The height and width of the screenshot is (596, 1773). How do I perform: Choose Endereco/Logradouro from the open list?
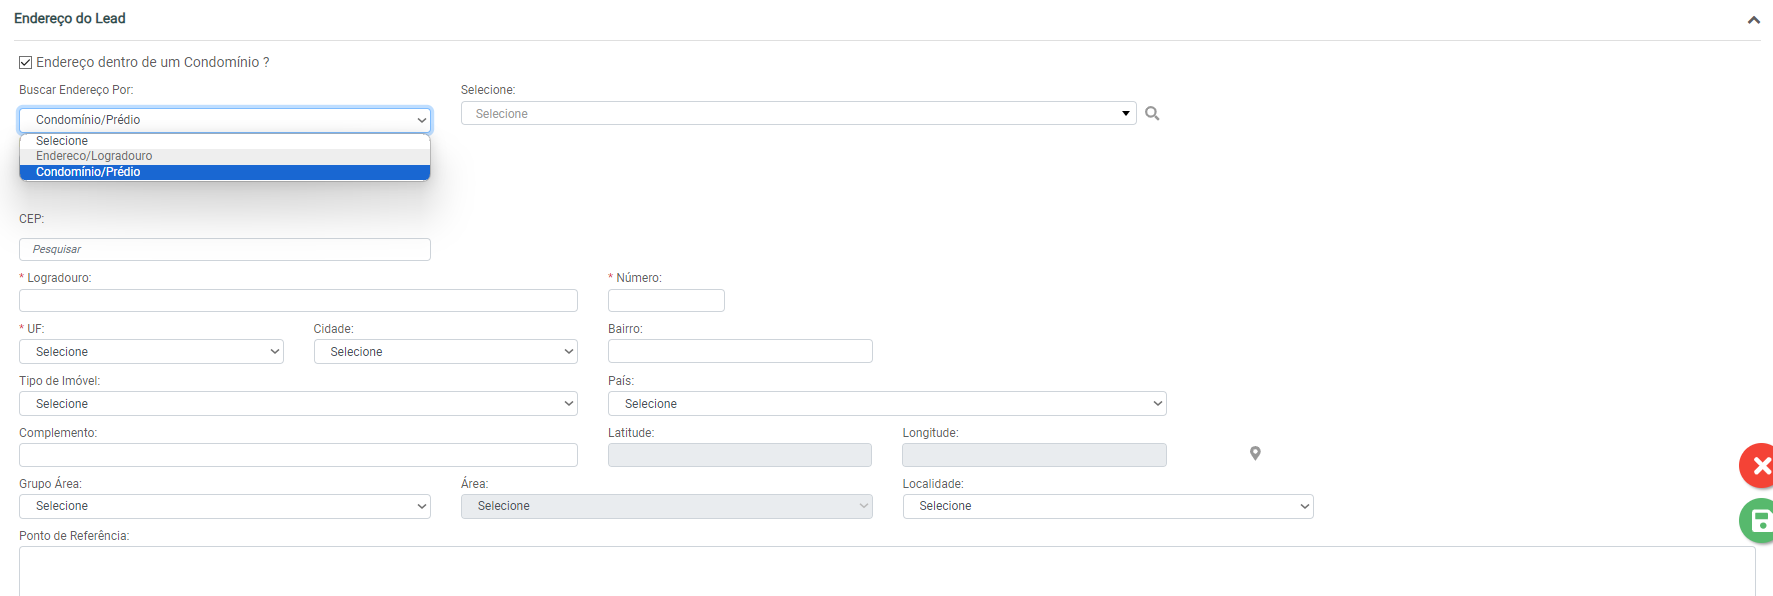click(x=94, y=156)
